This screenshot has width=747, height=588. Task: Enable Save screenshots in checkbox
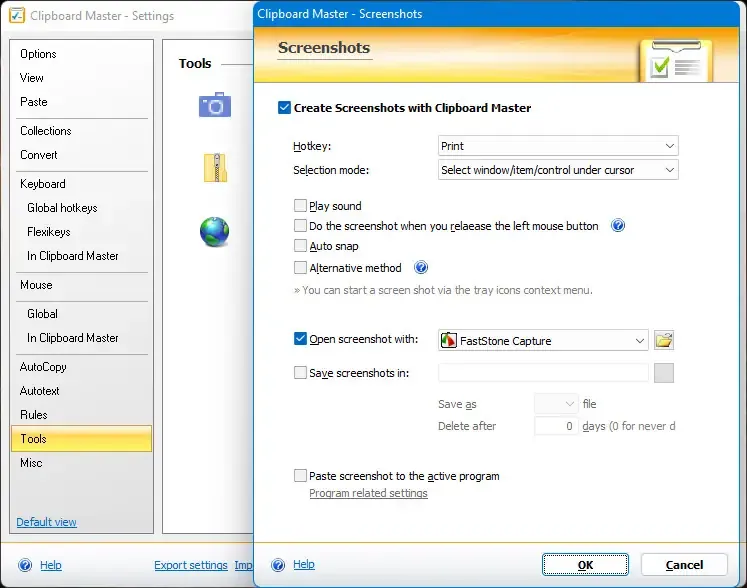coord(300,372)
